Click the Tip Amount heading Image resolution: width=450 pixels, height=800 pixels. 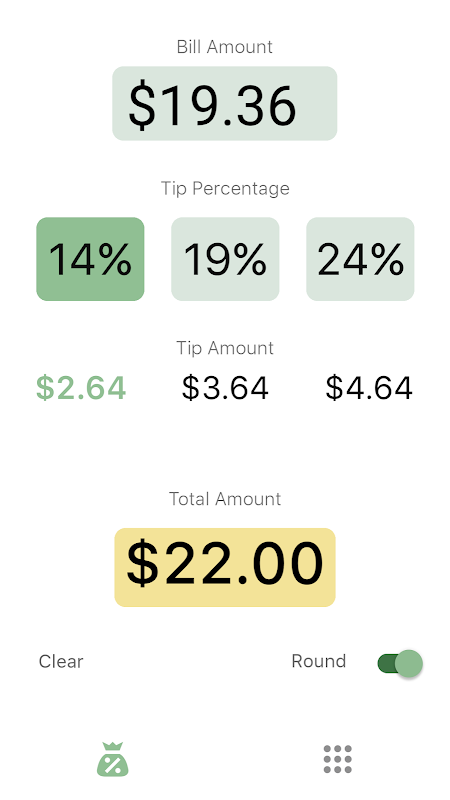pyautogui.click(x=225, y=348)
